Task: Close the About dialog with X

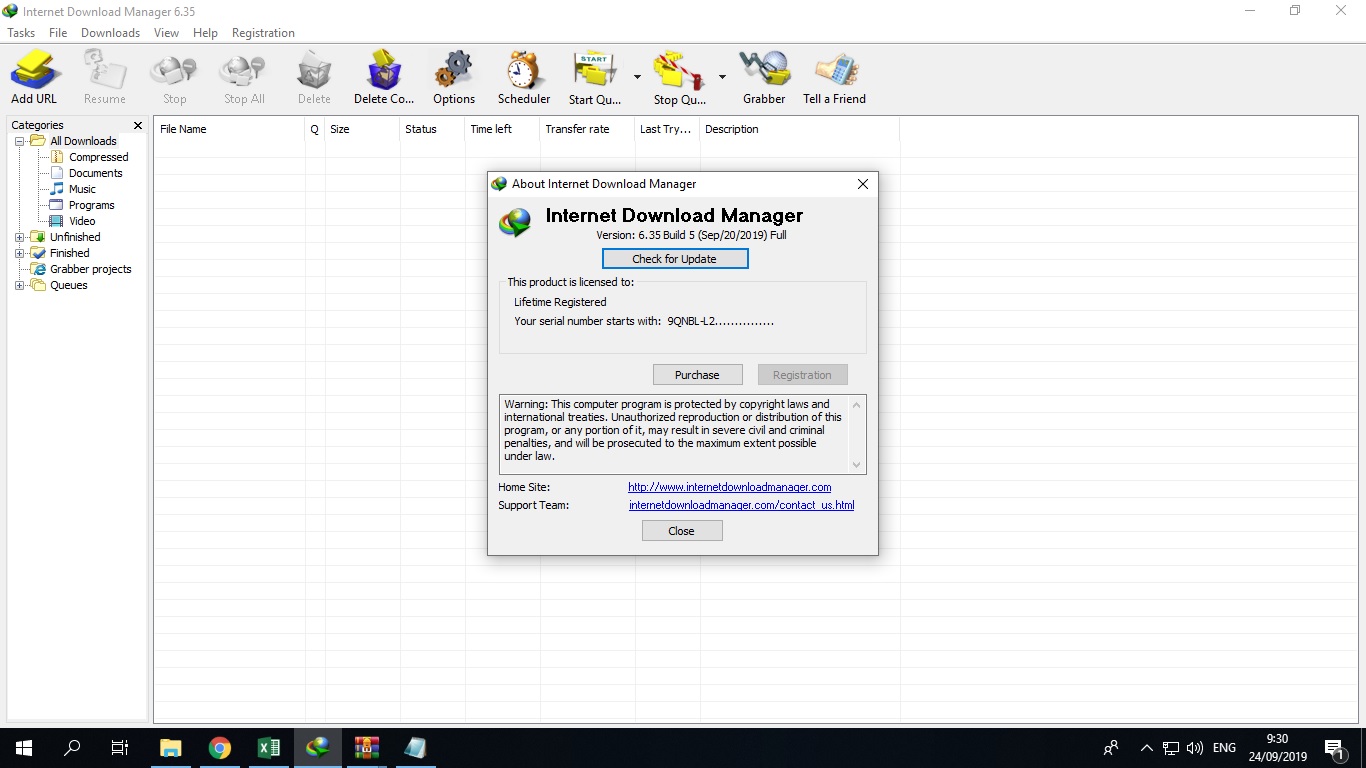Action: click(x=862, y=184)
